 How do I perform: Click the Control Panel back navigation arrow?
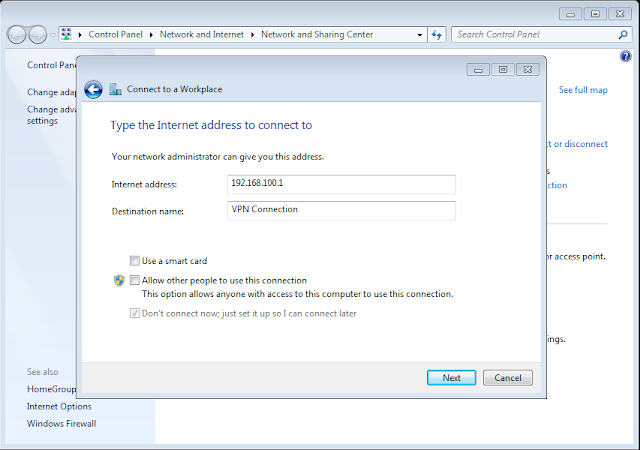click(17, 35)
